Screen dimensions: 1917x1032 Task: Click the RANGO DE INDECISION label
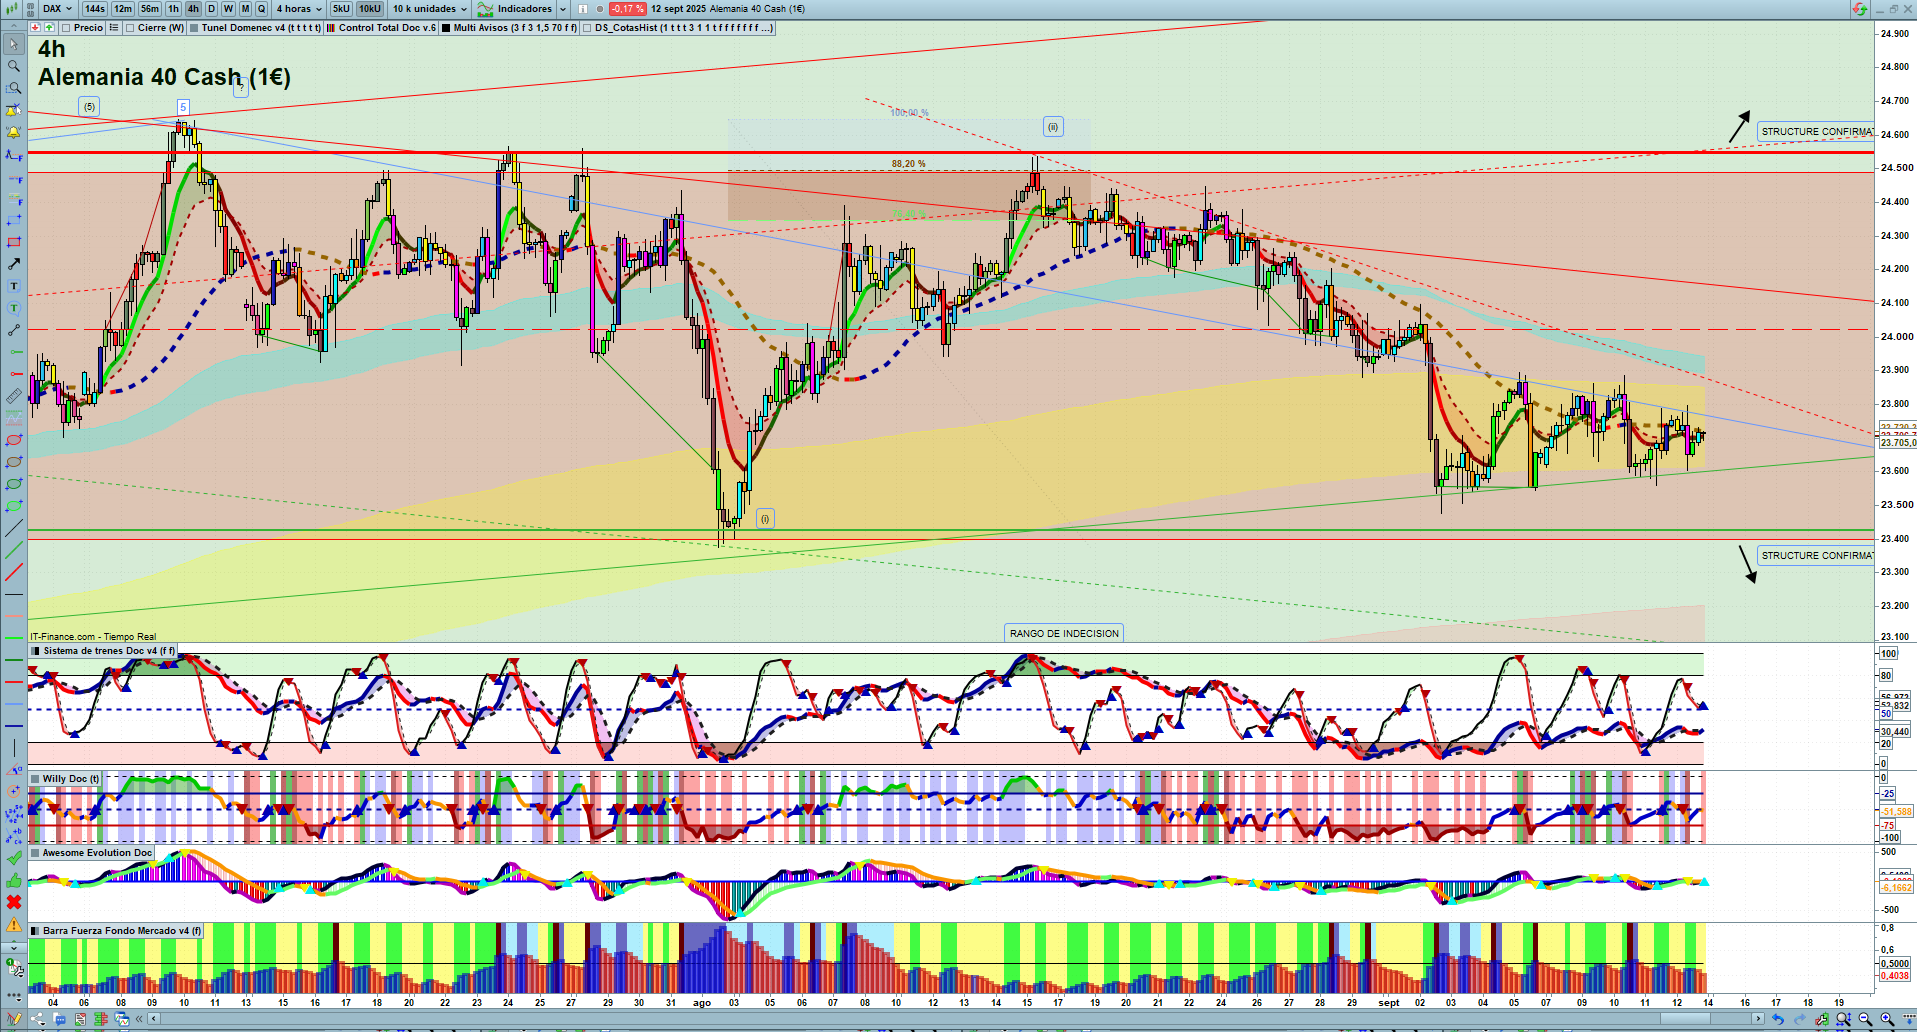tap(1064, 633)
